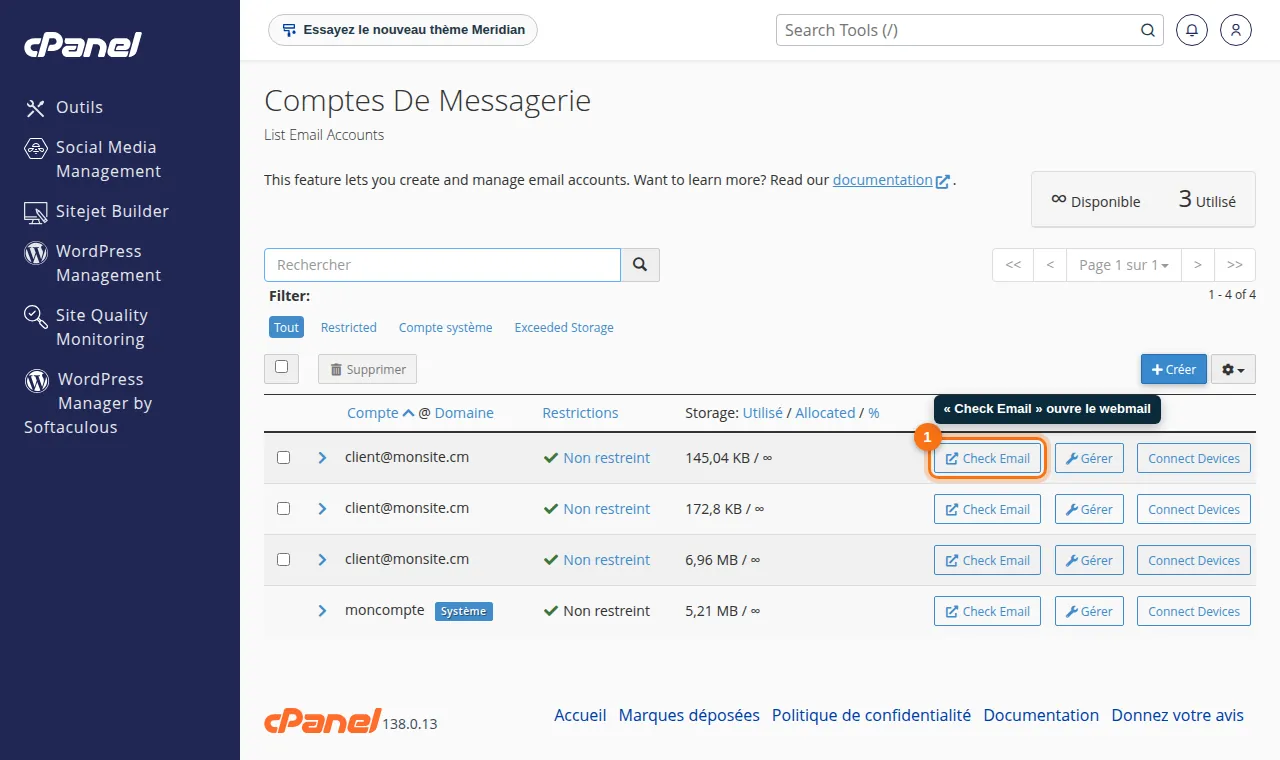This screenshot has height=760, width=1280.
Task: Go to the last page with >>
Action: 1235,265
